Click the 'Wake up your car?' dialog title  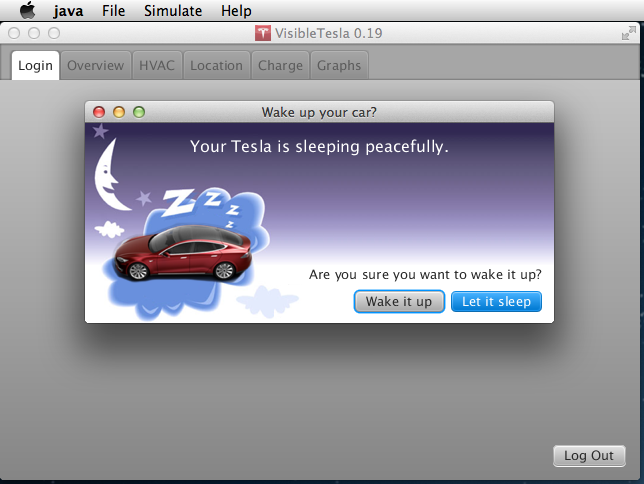pos(319,112)
